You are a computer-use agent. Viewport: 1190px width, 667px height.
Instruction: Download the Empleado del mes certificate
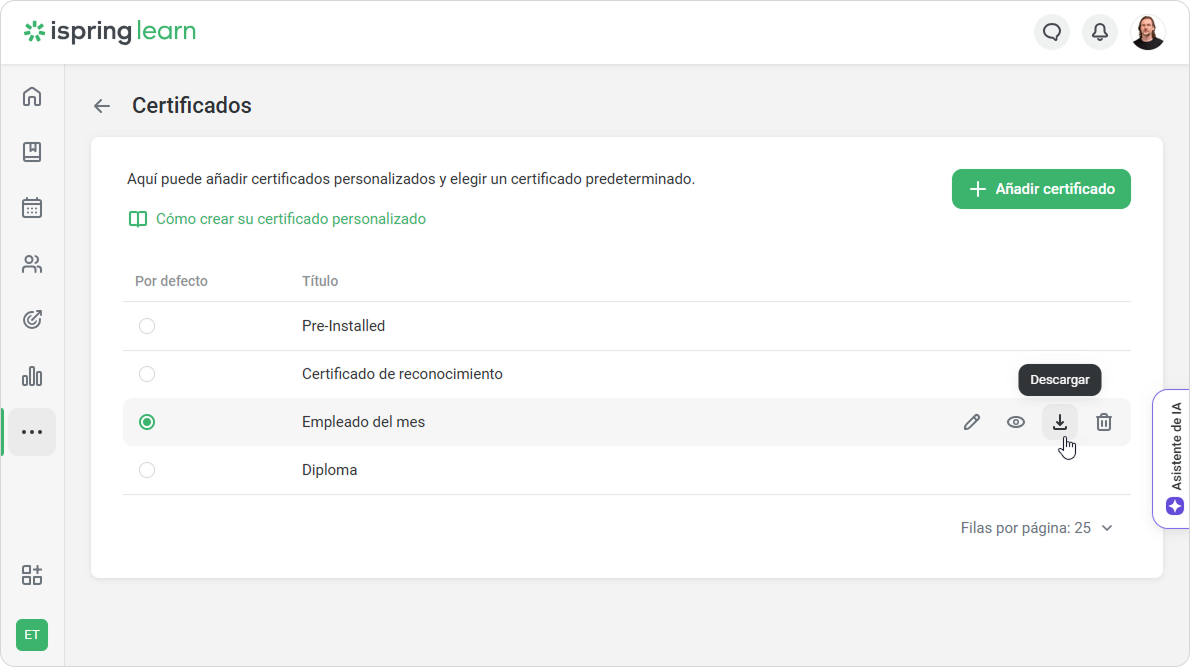(1060, 422)
